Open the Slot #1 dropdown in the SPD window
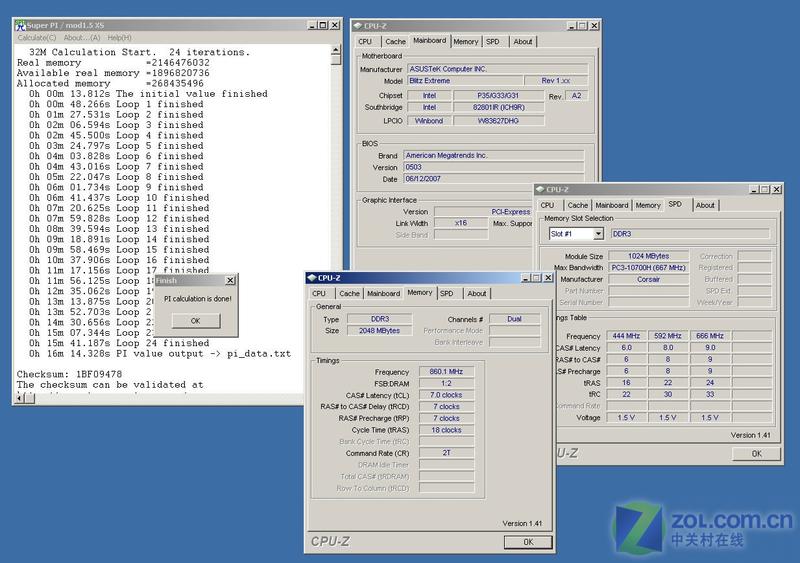The image size is (800, 563). point(598,234)
